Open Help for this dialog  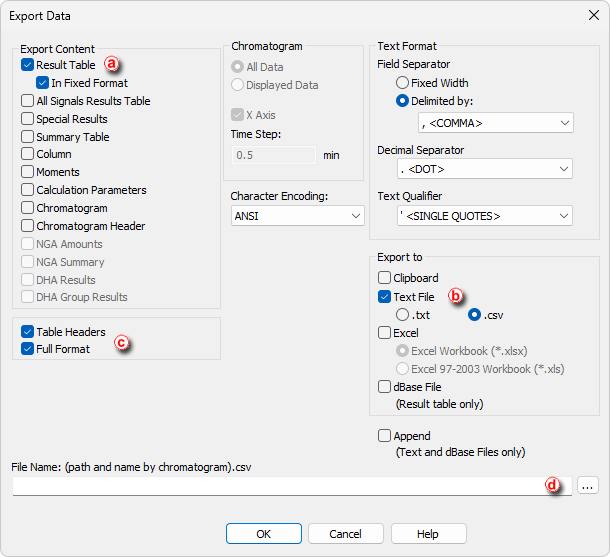click(428, 534)
